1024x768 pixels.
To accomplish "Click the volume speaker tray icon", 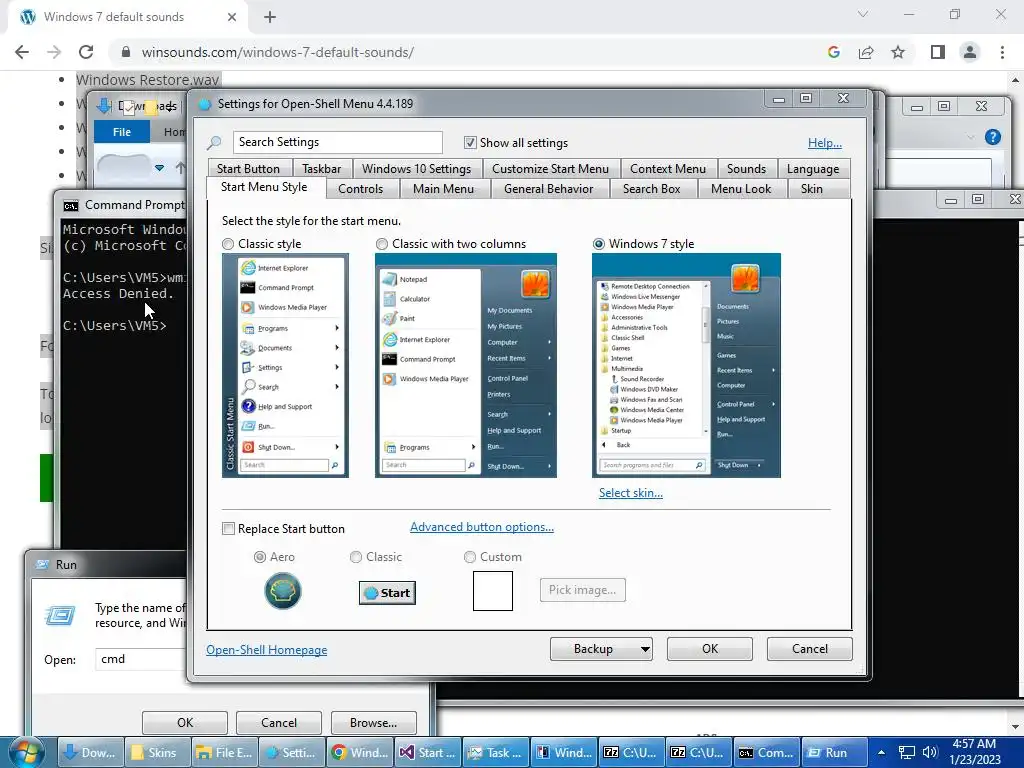I will coord(930,752).
